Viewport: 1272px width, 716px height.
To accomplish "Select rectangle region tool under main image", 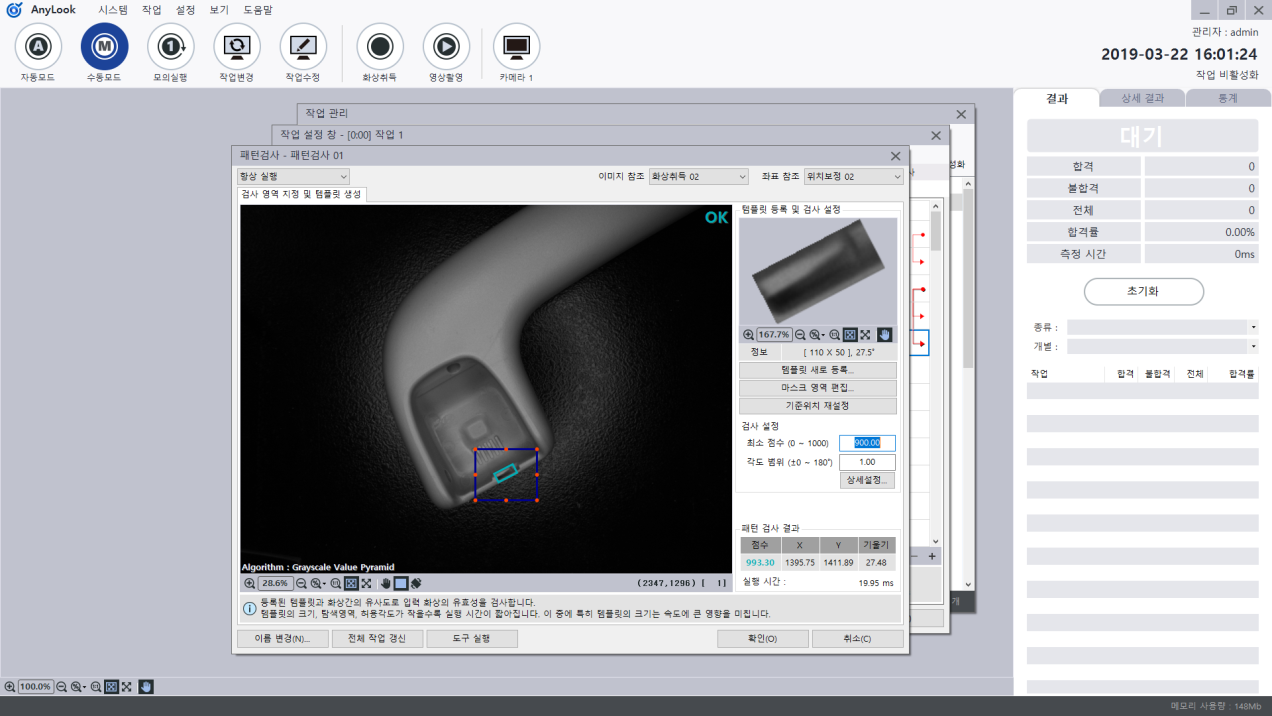I will click(401, 583).
